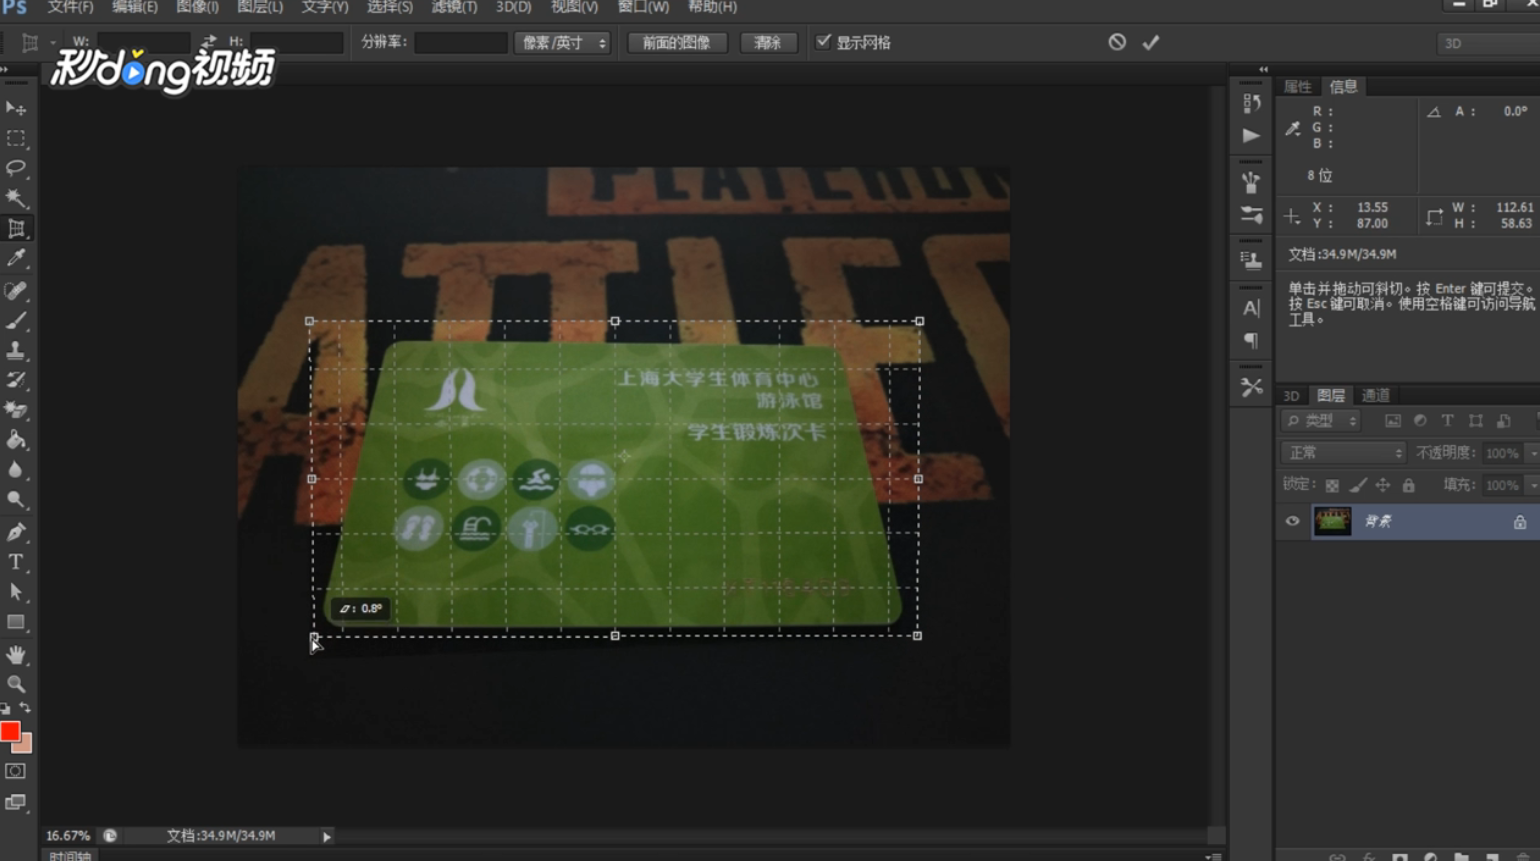Image resolution: width=1540 pixels, height=861 pixels.
Task: Select the History Brush tool
Action: [x=16, y=380]
